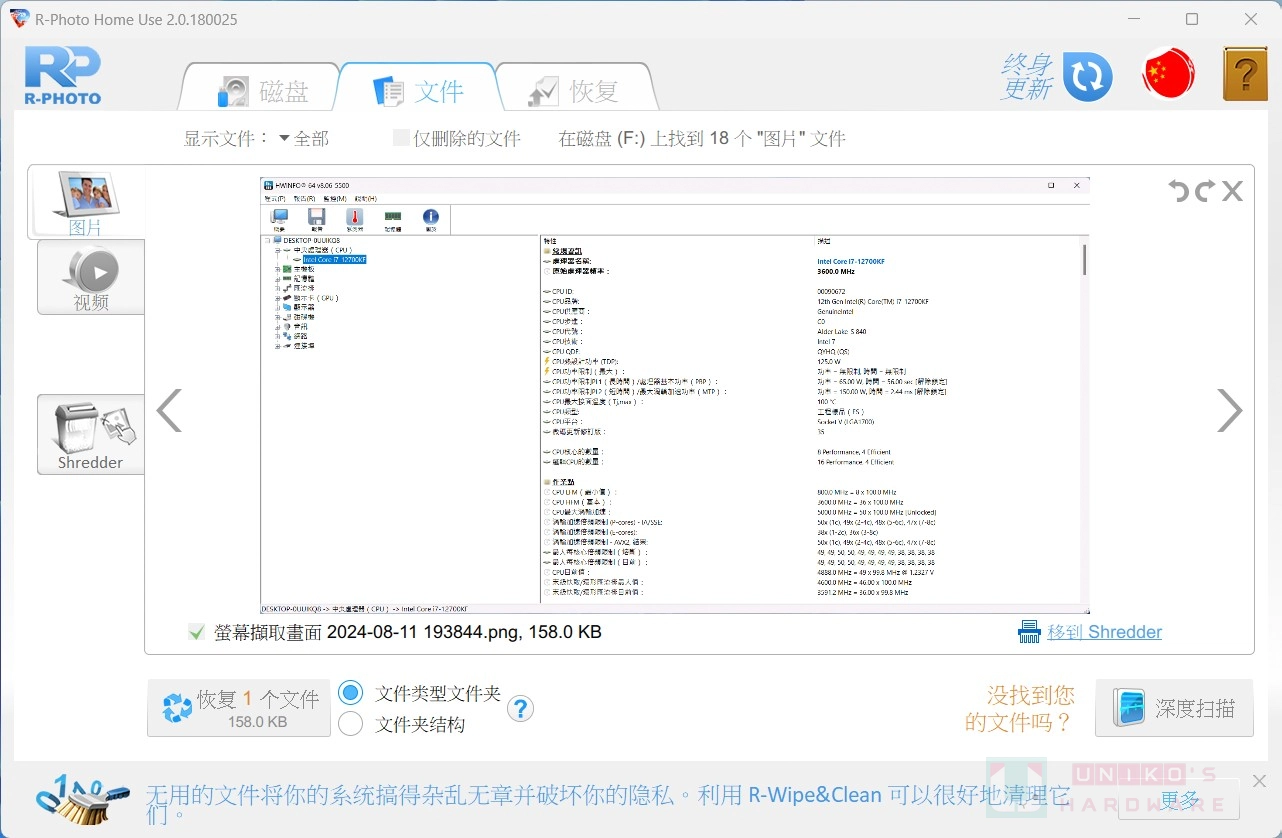Select the 图片 (Pictures) category
Image resolution: width=1282 pixels, height=838 pixels.
(86, 204)
